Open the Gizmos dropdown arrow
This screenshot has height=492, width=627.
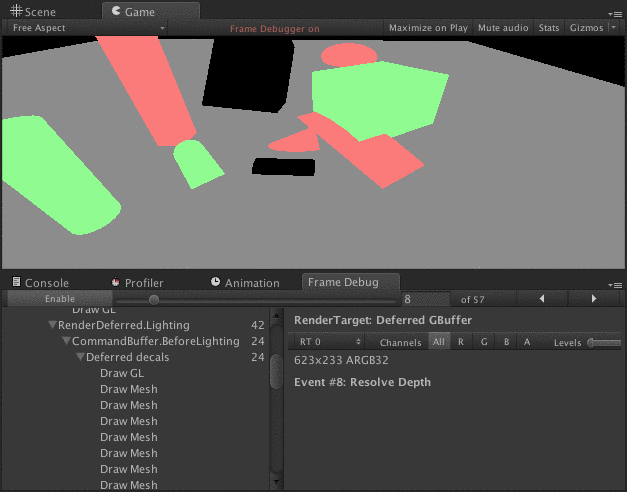click(x=614, y=28)
